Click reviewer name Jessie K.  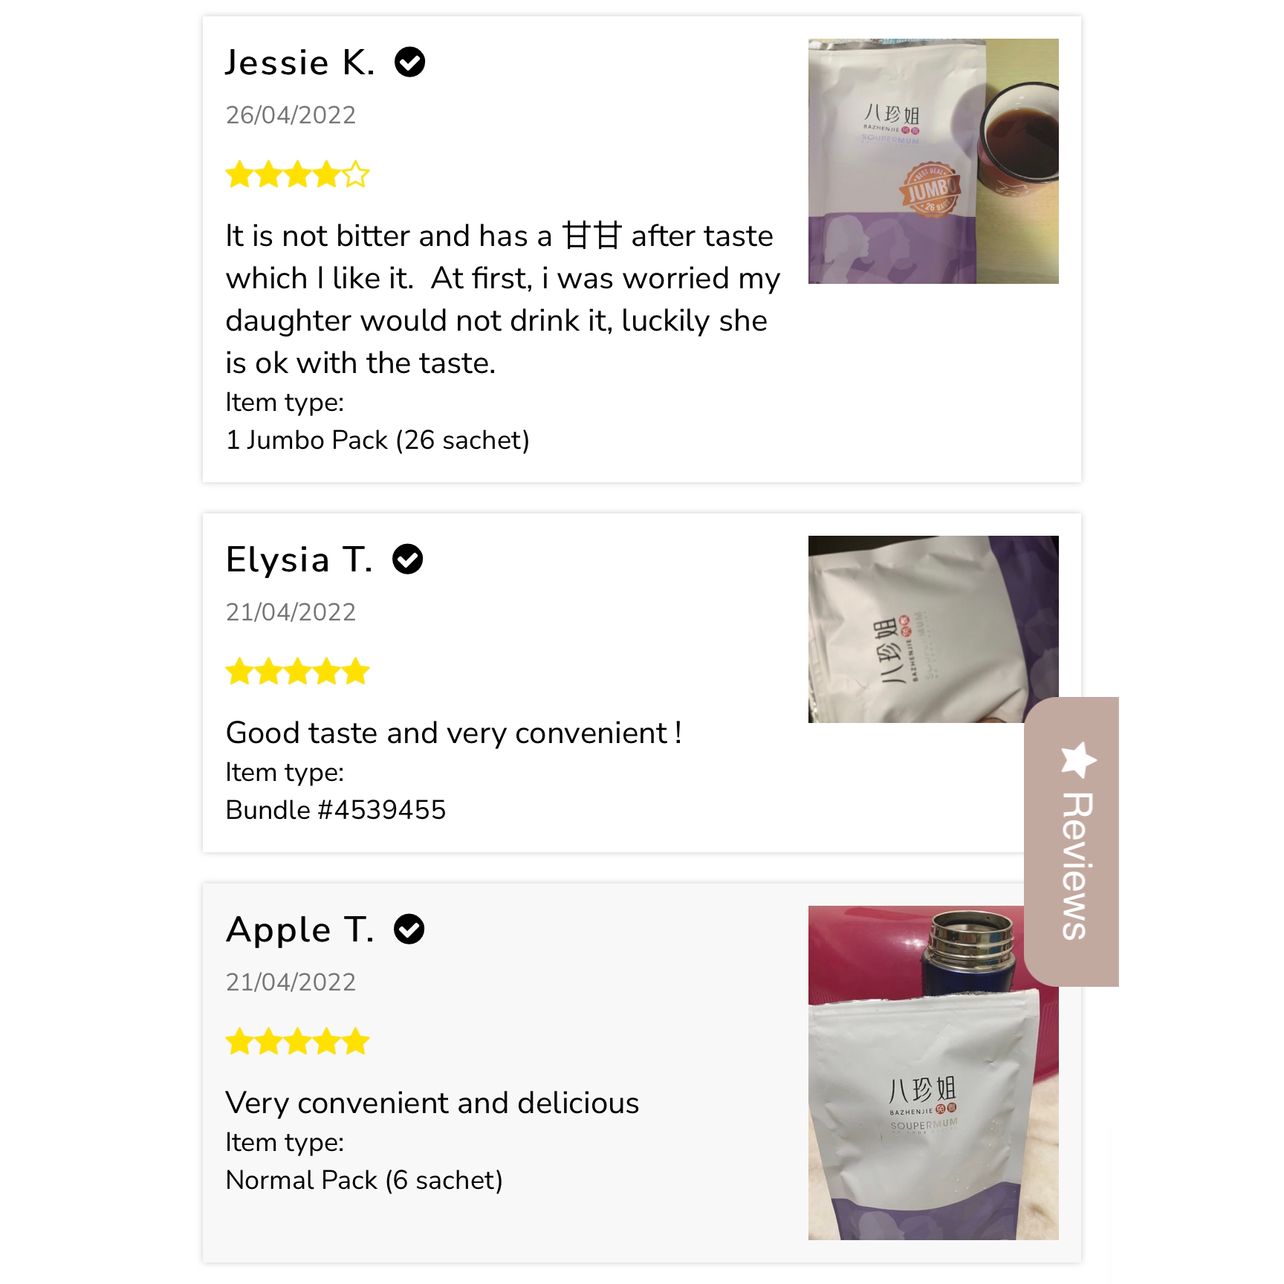pos(300,62)
